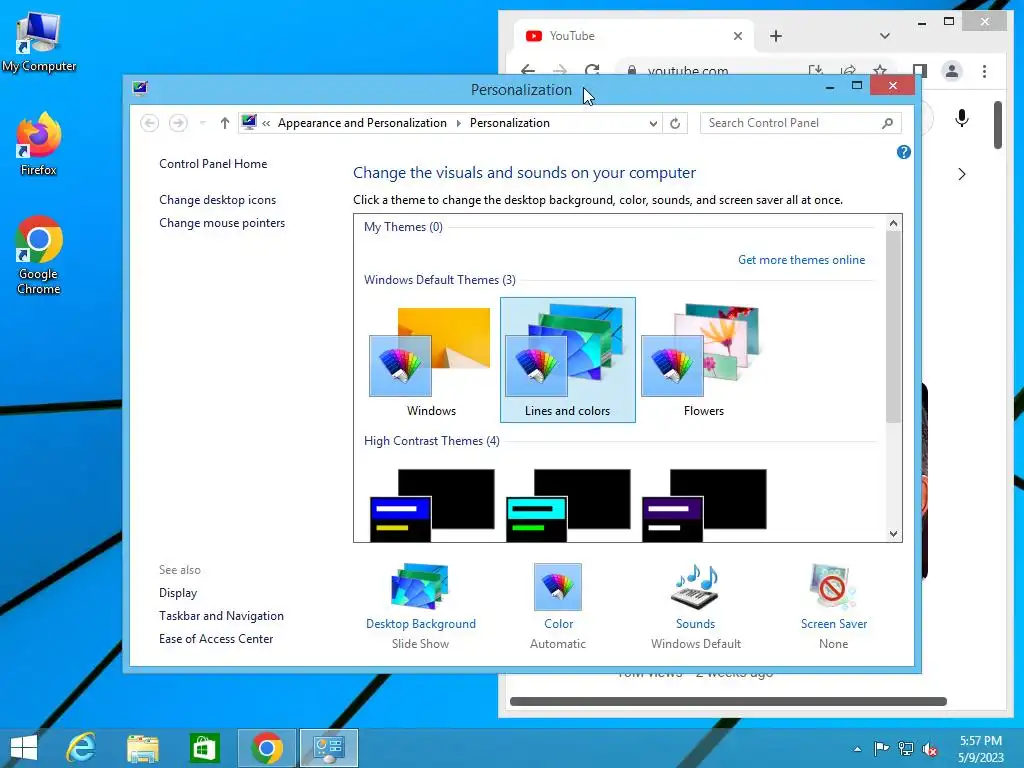Screen dimensions: 1024x768
Task: Click Chrome's tab search chevron
Action: click(x=884, y=36)
